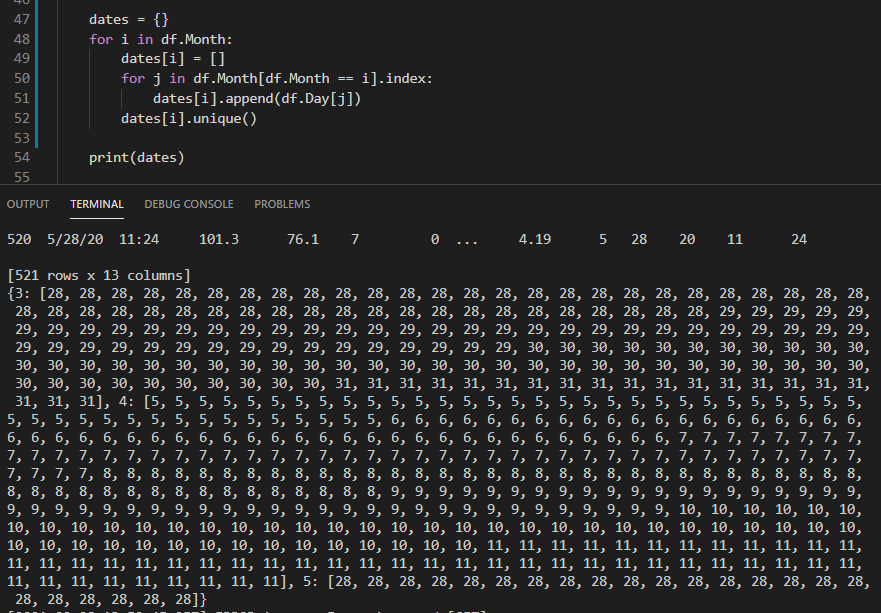Select the TERMINAL tab
This screenshot has height=613, width=881.
(x=96, y=204)
